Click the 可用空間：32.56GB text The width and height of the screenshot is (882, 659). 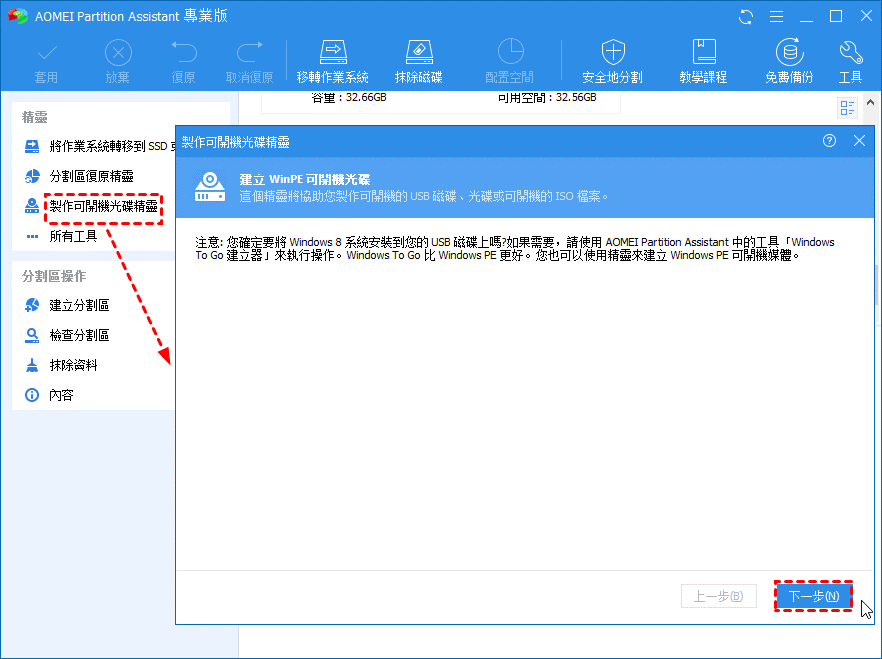click(547, 97)
